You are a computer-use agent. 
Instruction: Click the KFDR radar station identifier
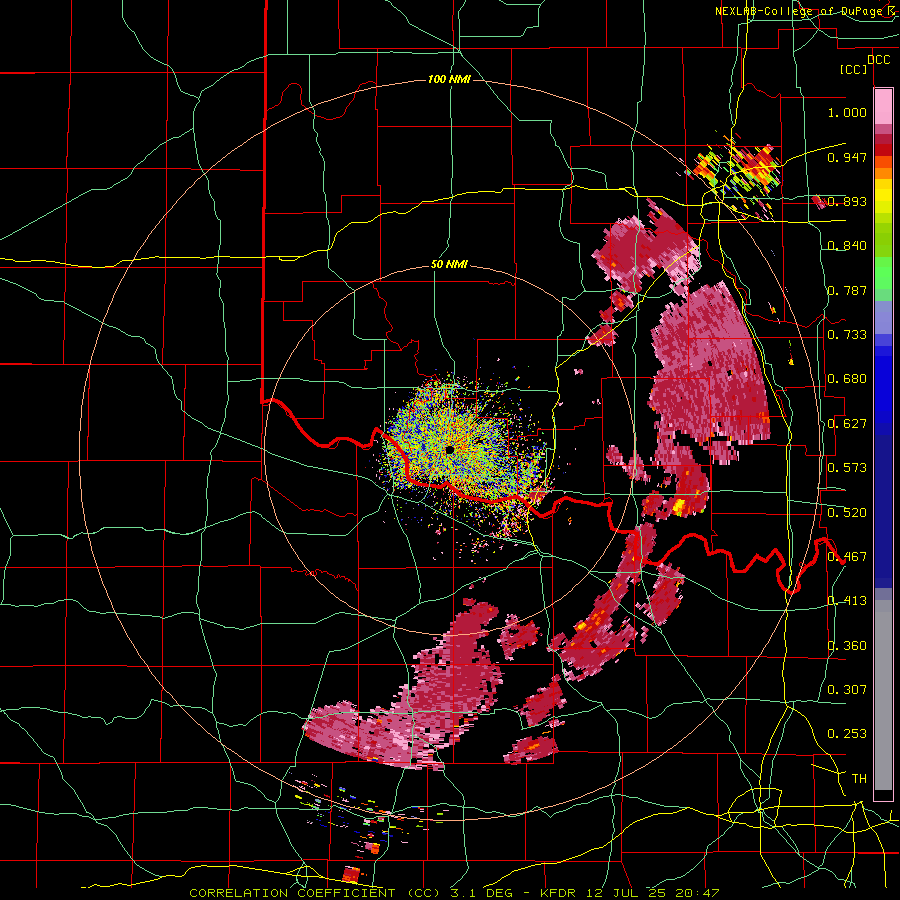click(x=559, y=893)
